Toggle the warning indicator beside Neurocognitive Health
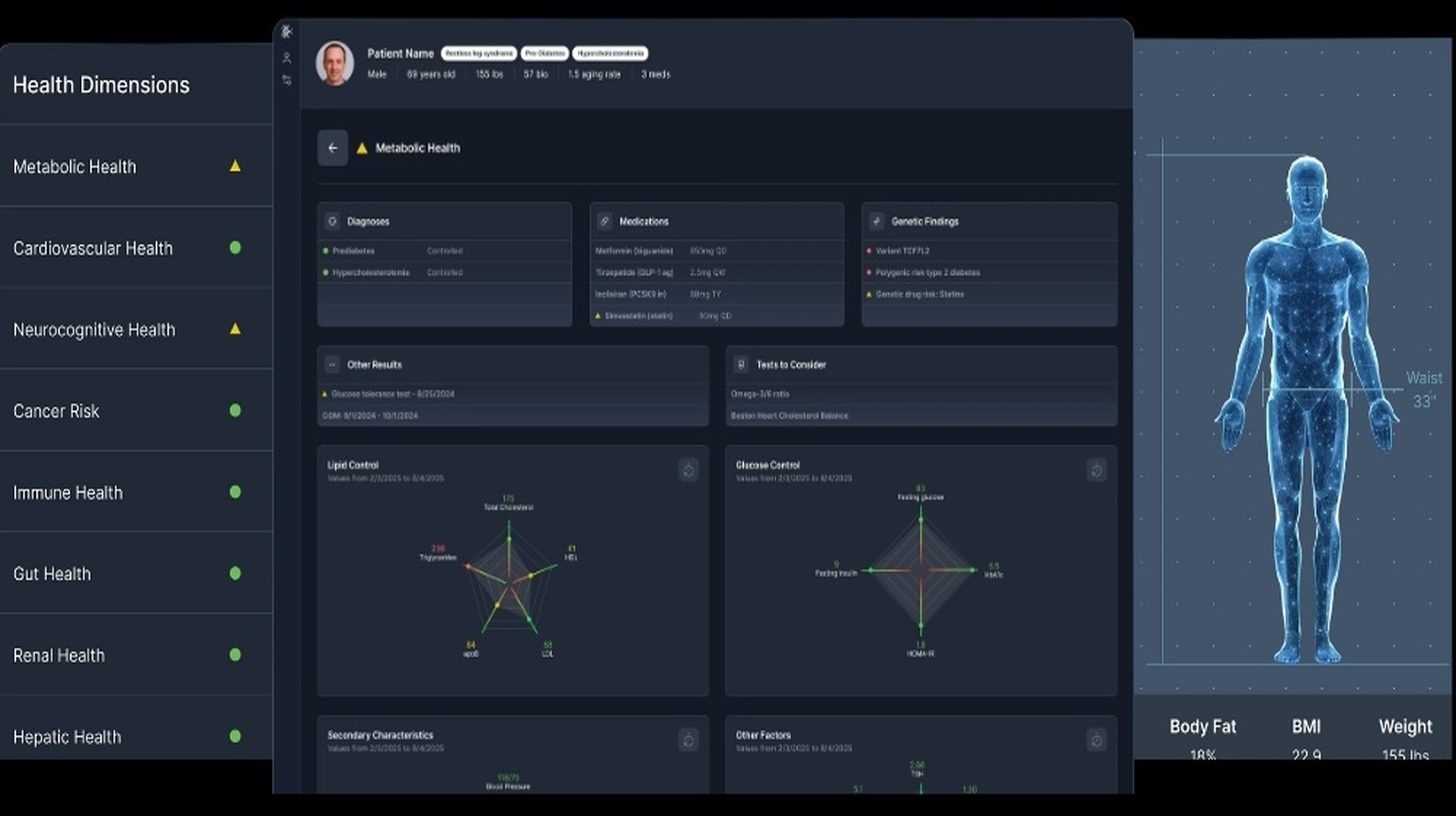 (x=234, y=329)
